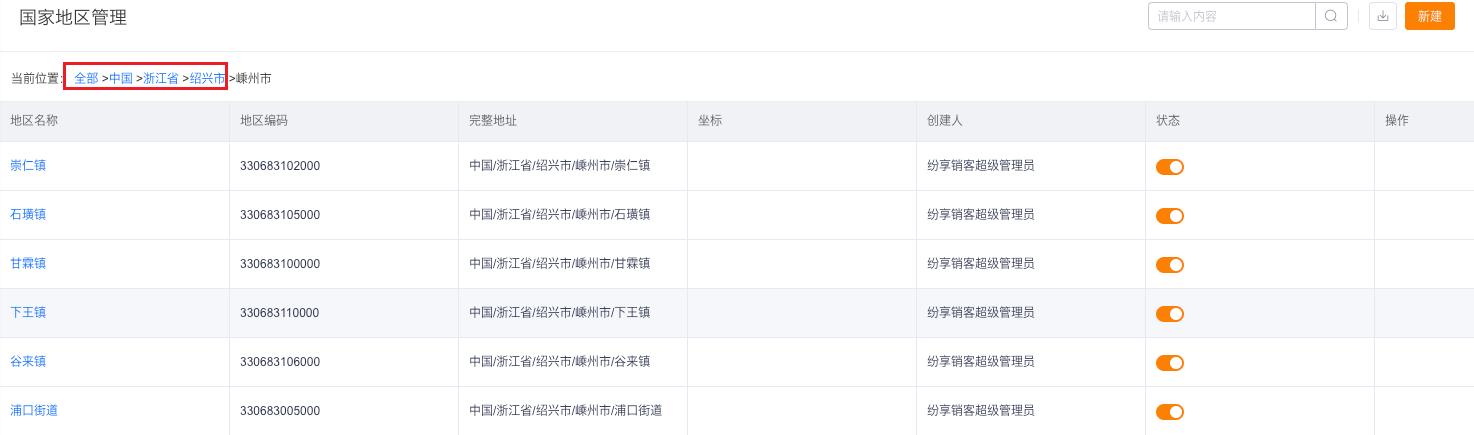Open the 下王镇 region link
The width and height of the screenshot is (1474, 435).
[28, 312]
